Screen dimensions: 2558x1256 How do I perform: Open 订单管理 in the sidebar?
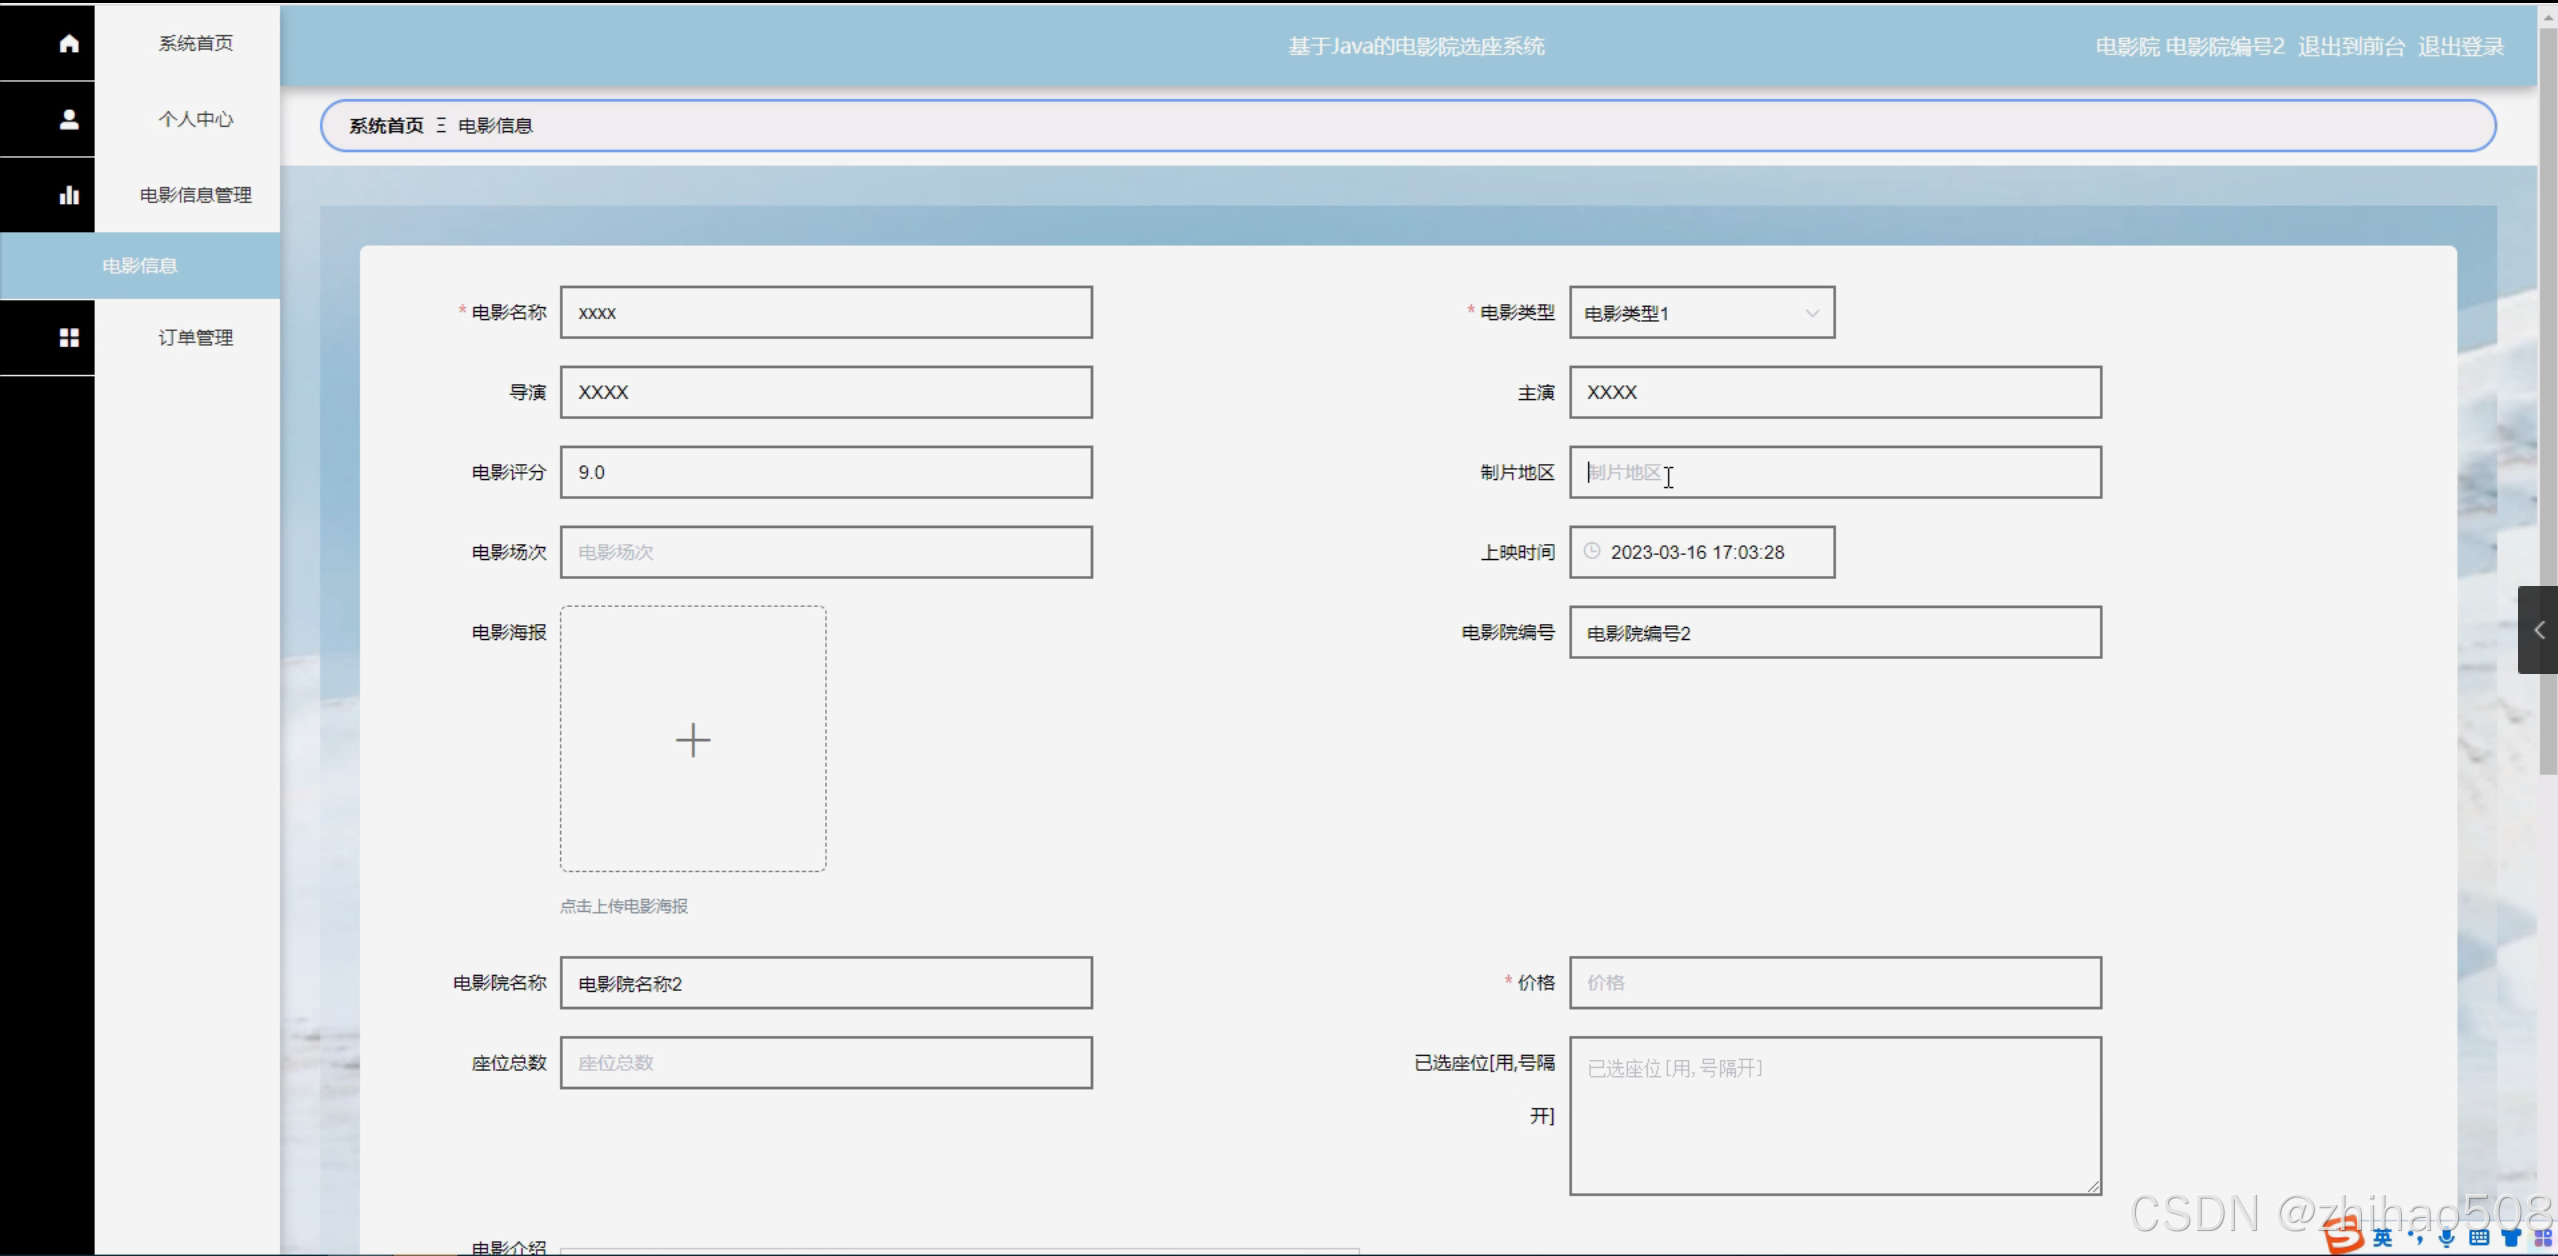[195, 338]
